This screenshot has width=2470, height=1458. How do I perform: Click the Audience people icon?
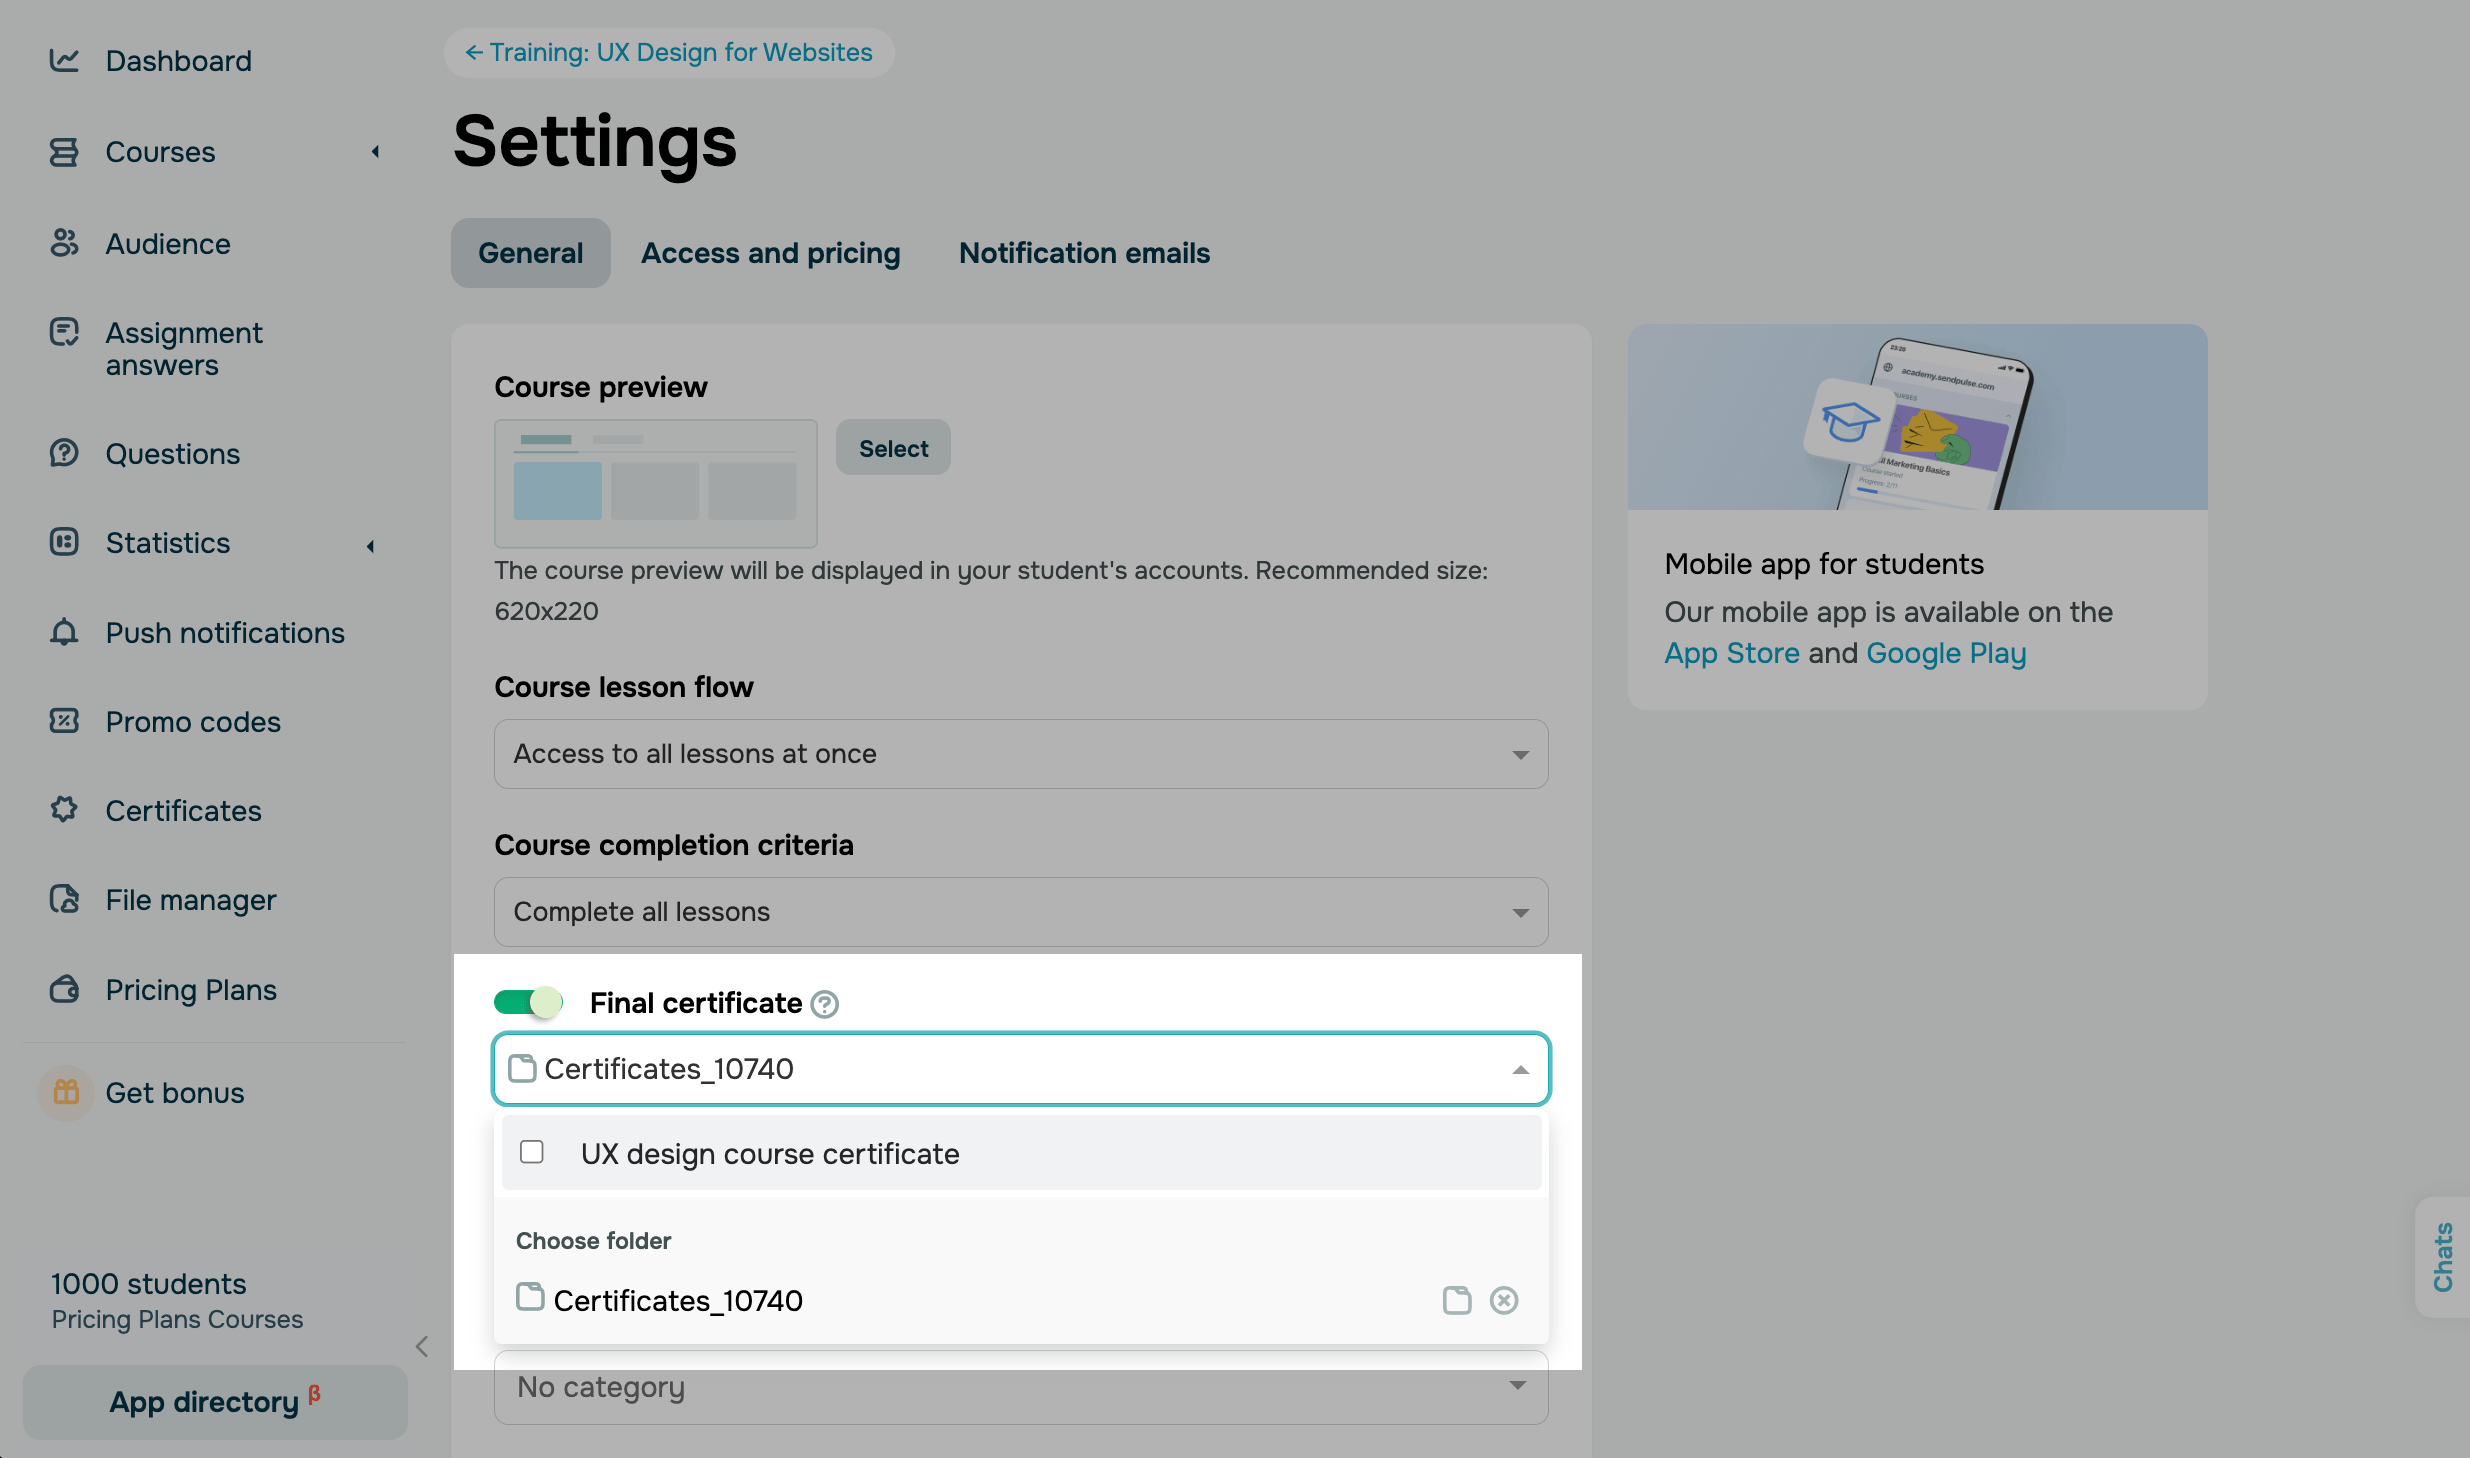[x=64, y=243]
